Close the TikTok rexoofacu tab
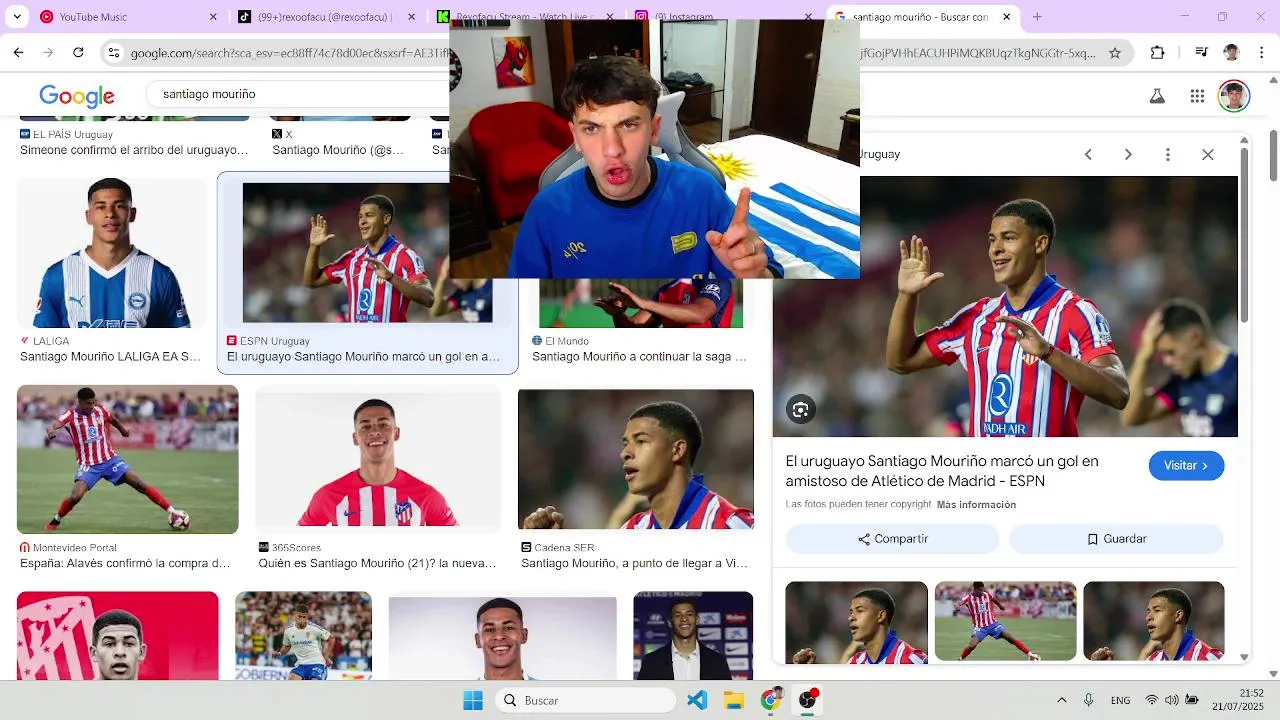Viewport: 1280px width, 720px height. [x=411, y=17]
